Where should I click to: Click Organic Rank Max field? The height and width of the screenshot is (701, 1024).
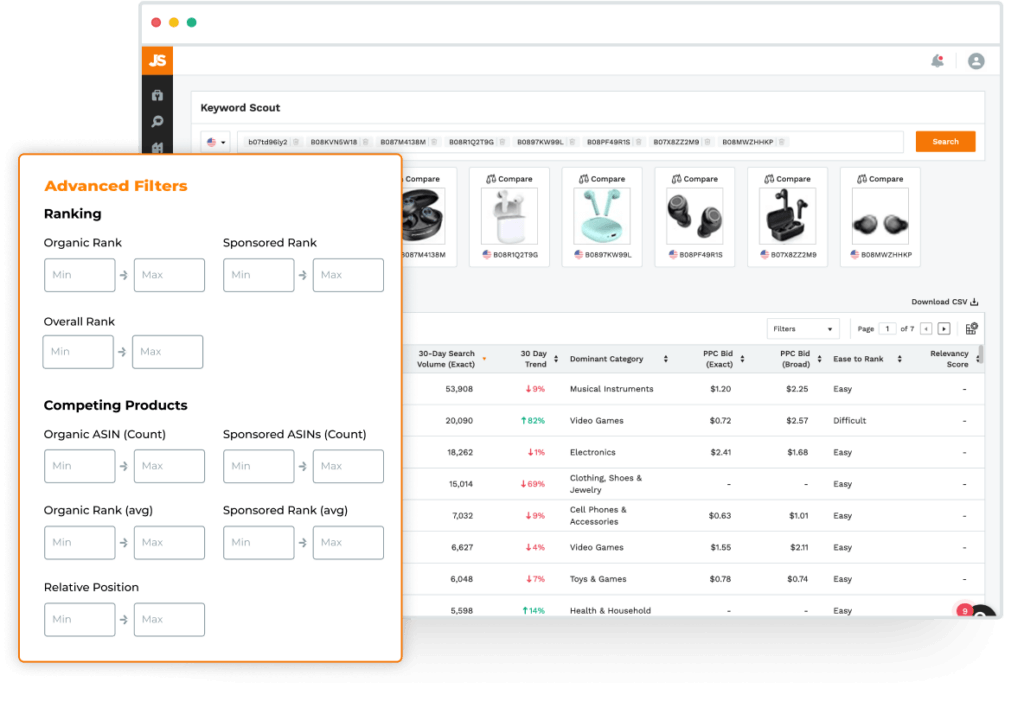[x=169, y=275]
